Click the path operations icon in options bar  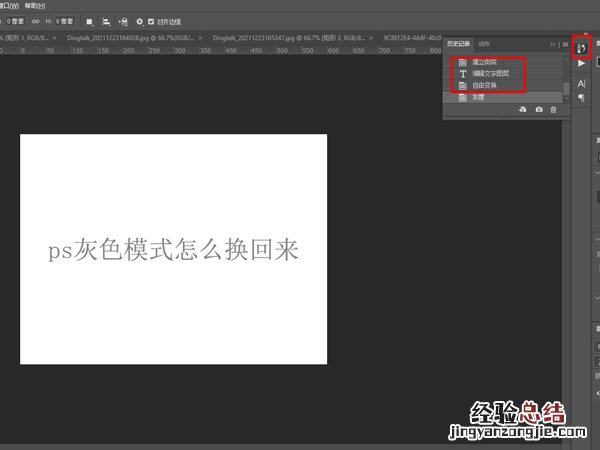coord(89,21)
